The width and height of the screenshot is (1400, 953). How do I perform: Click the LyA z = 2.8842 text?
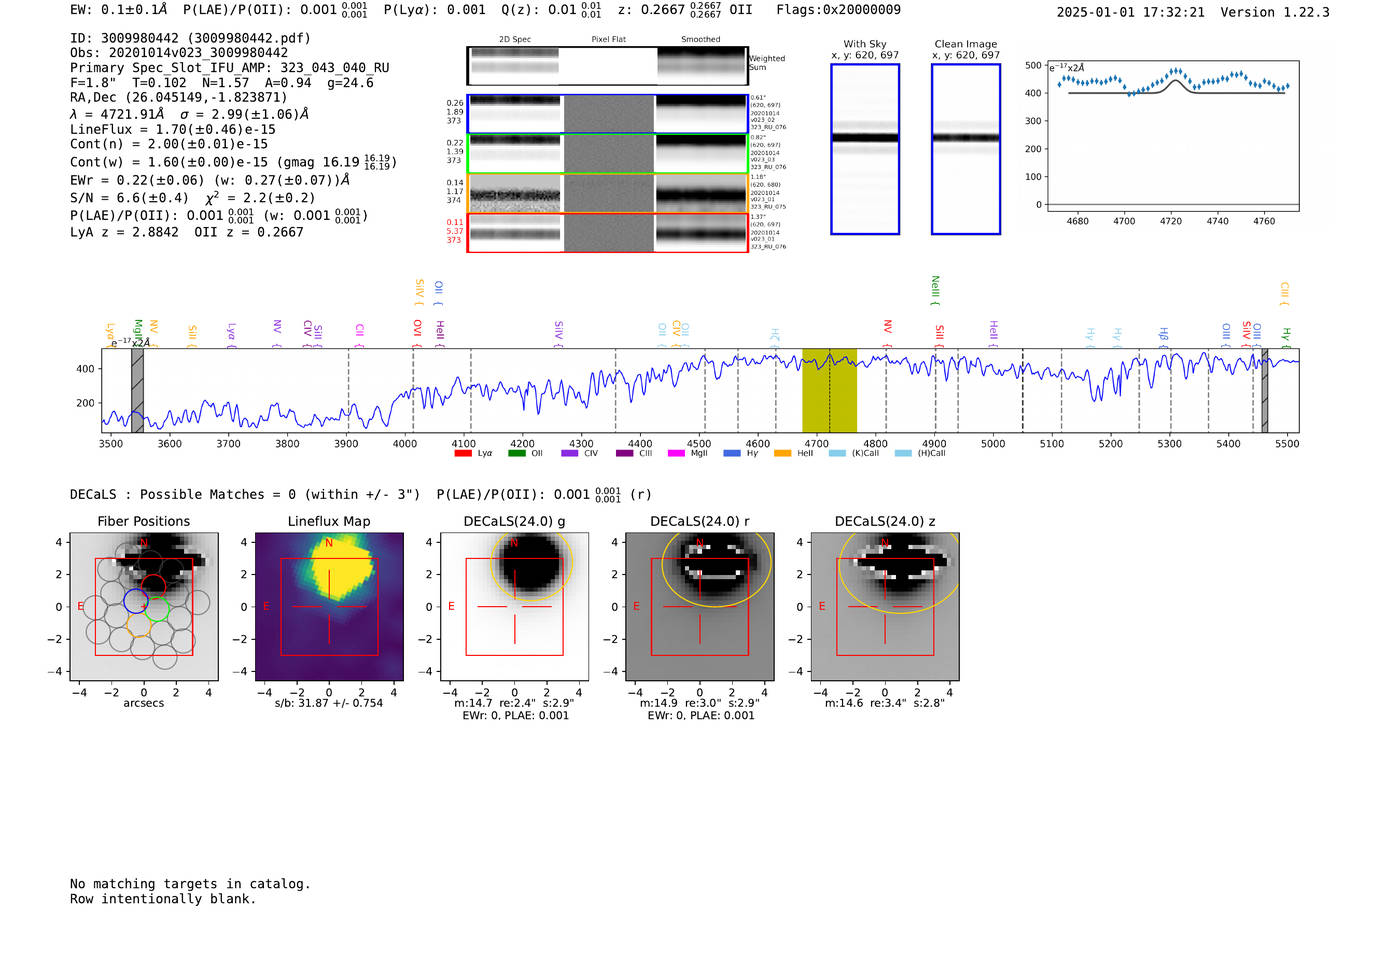(x=125, y=232)
